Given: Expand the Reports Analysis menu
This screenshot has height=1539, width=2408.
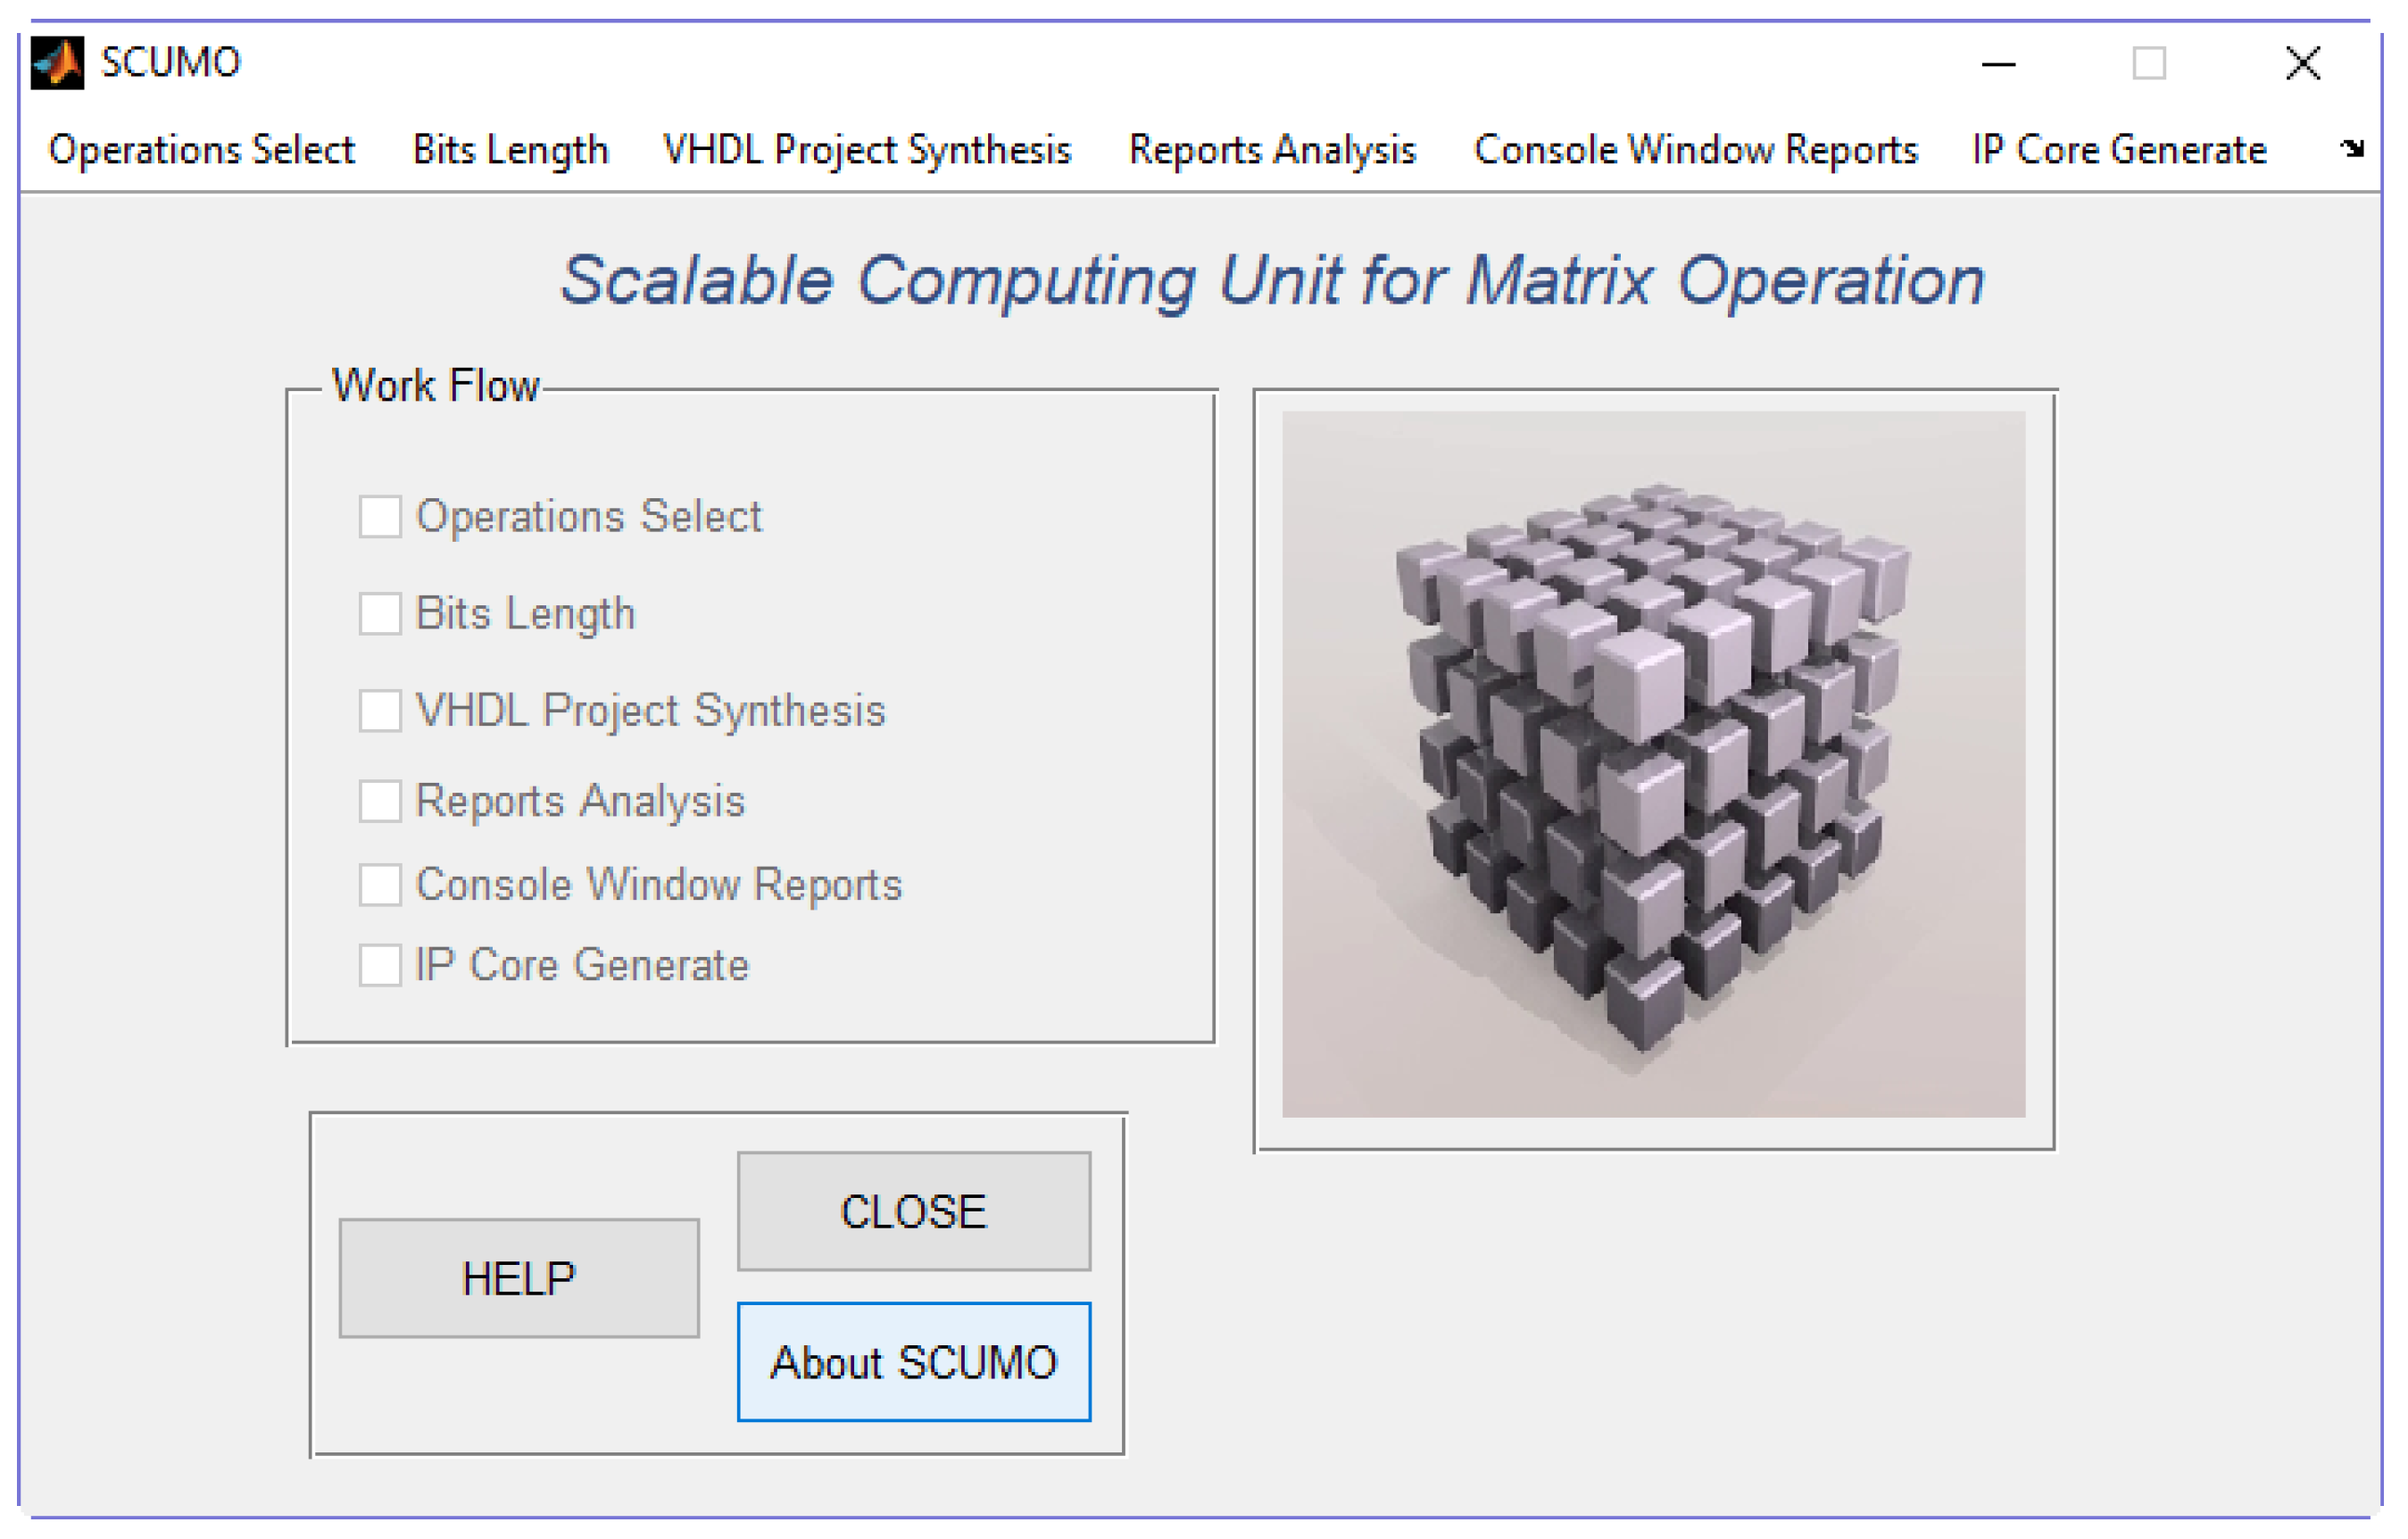Looking at the screenshot, I should point(1272,150).
